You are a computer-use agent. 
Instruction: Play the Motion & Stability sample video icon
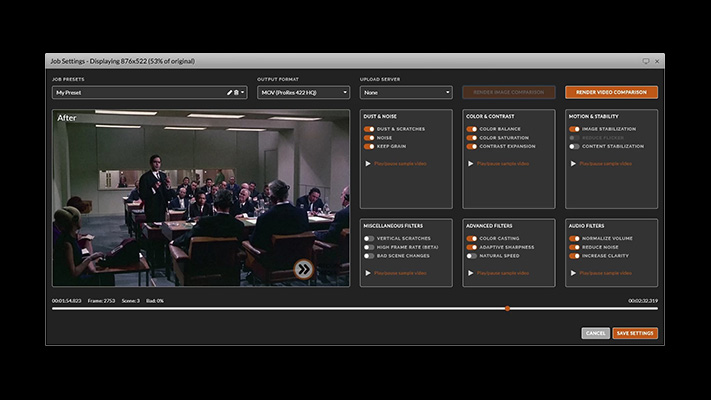point(573,164)
